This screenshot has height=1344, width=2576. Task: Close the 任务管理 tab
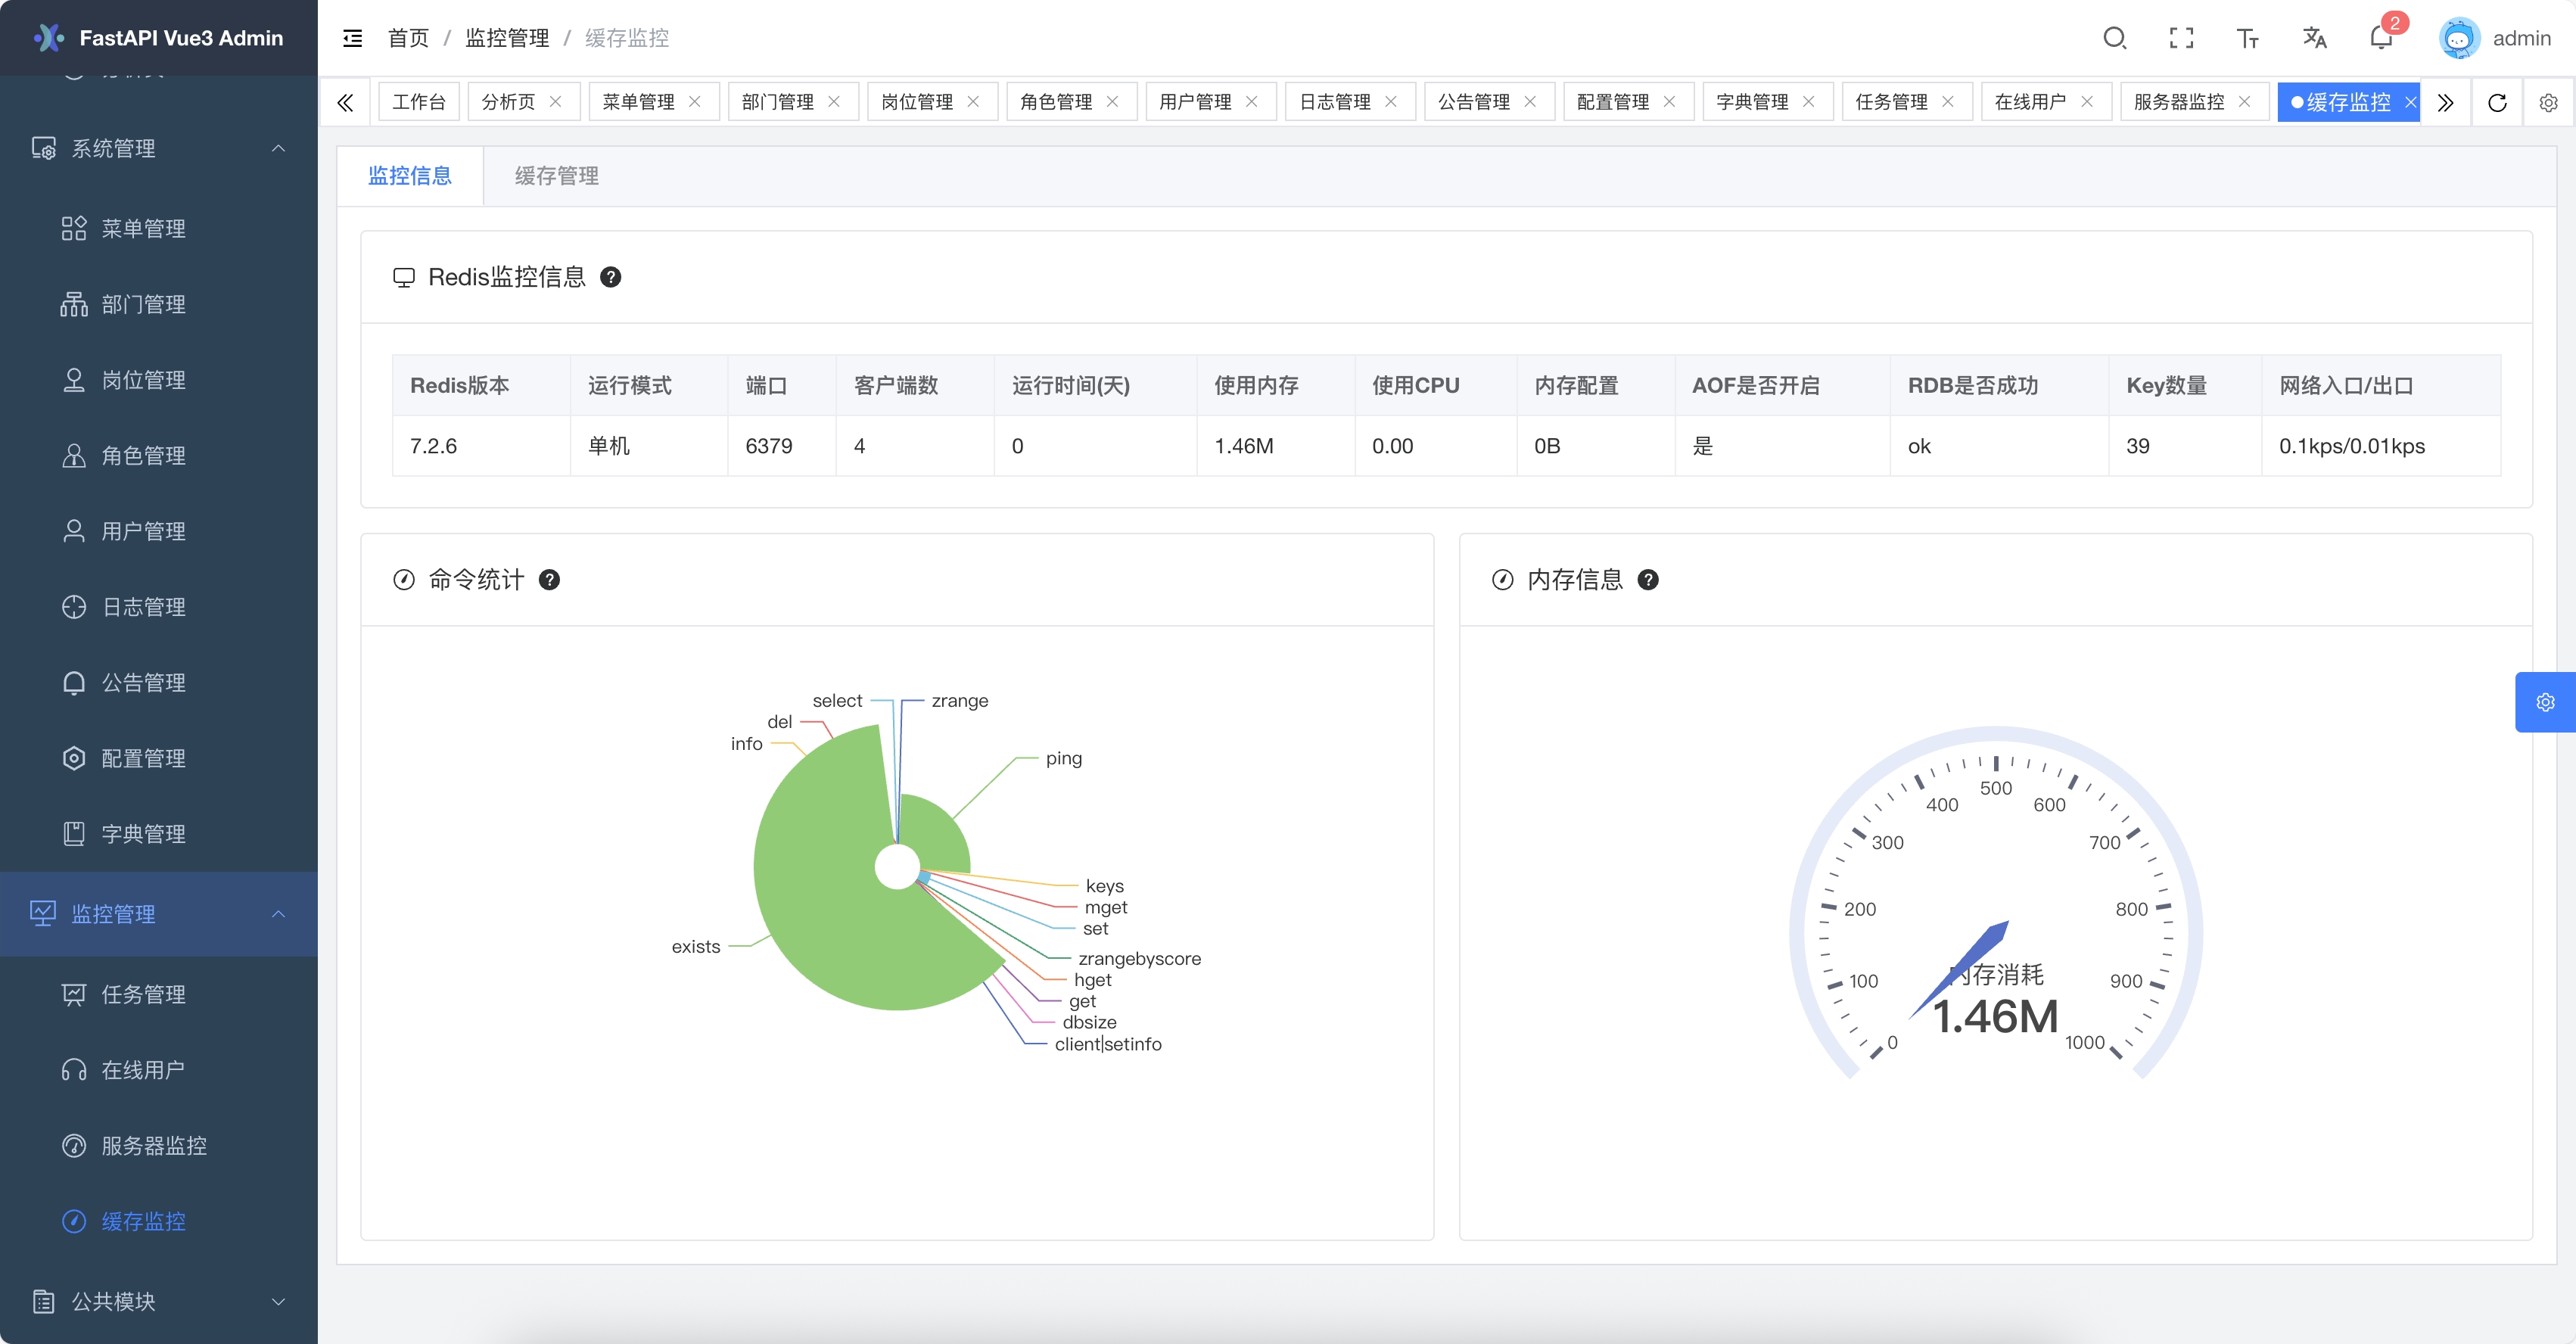[1948, 102]
